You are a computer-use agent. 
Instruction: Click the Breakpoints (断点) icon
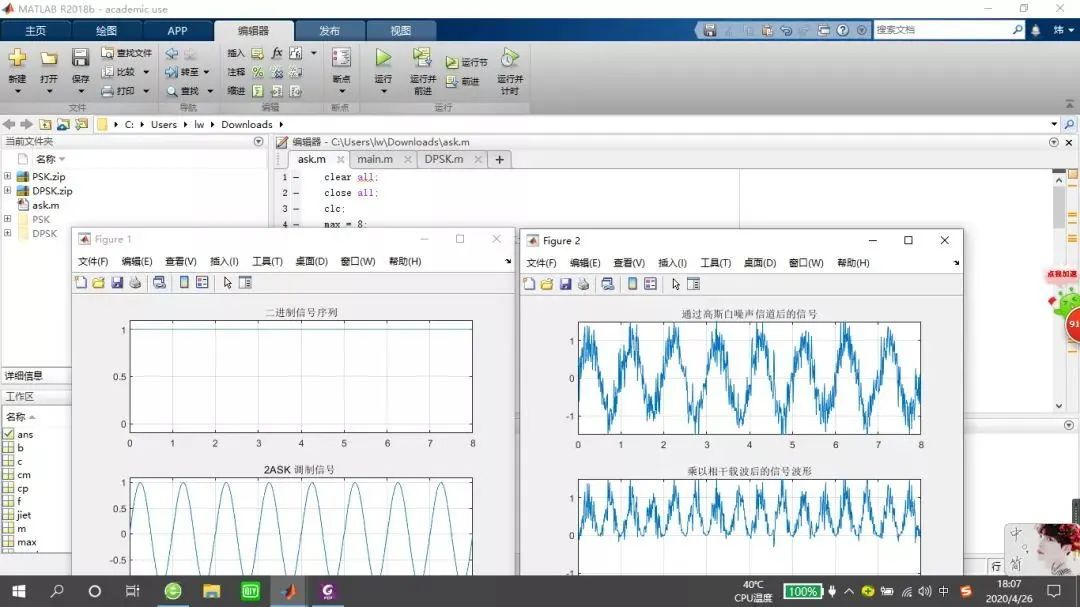tap(341, 58)
